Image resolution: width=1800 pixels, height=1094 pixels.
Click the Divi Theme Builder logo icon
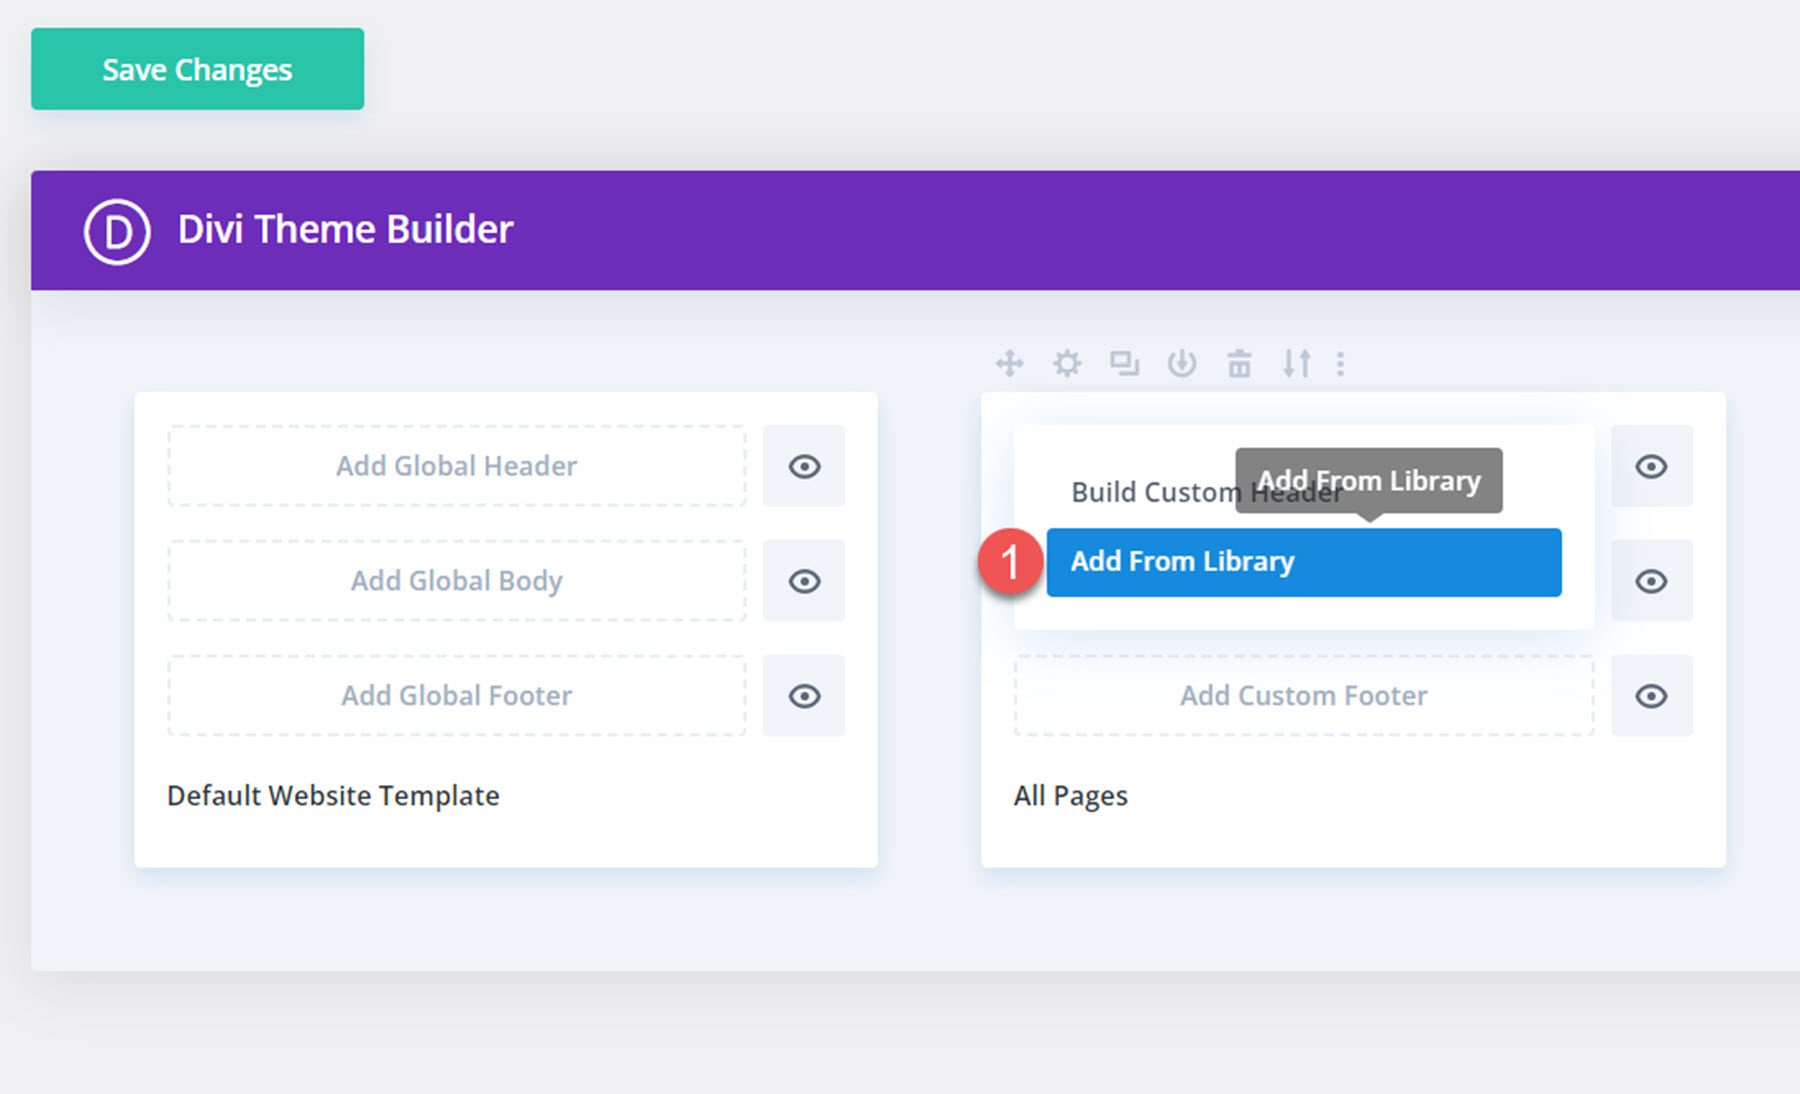tap(116, 229)
